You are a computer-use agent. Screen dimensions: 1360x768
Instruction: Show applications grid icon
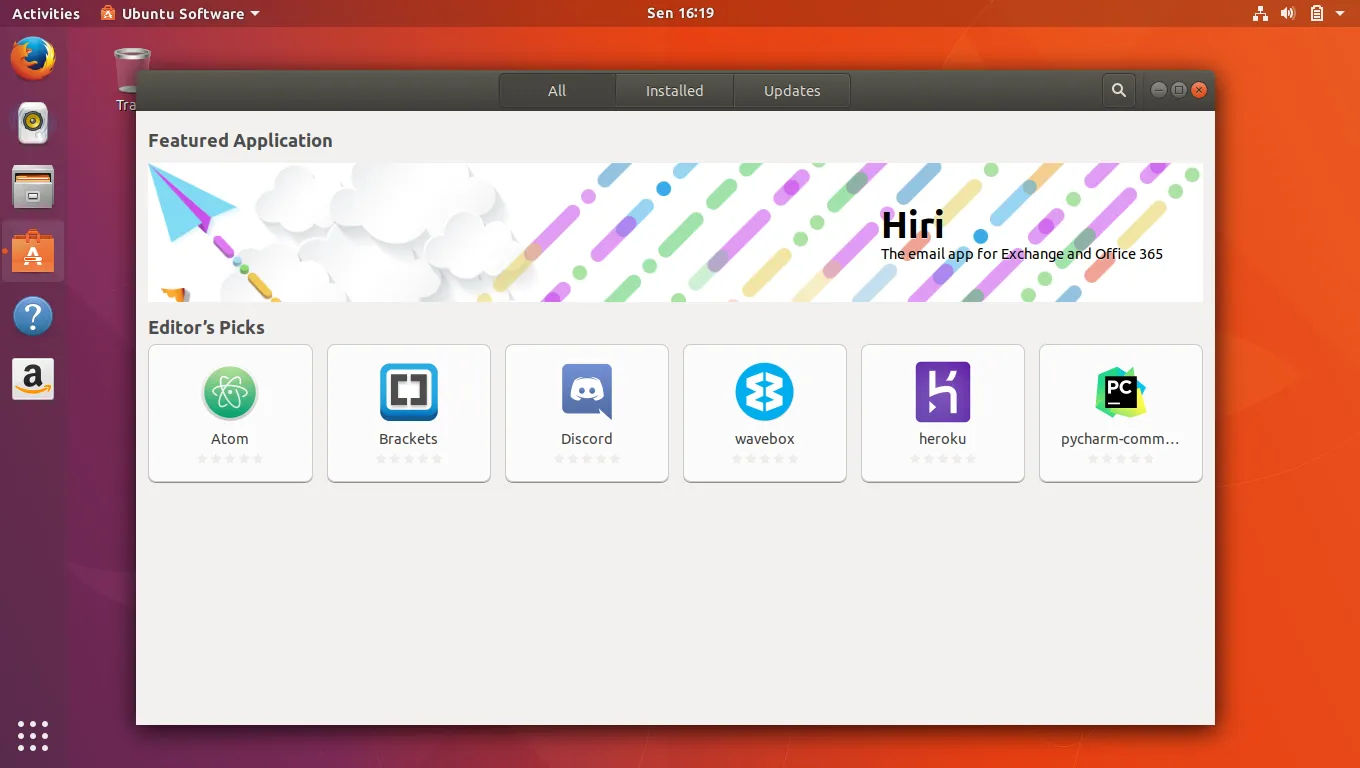pos(33,735)
